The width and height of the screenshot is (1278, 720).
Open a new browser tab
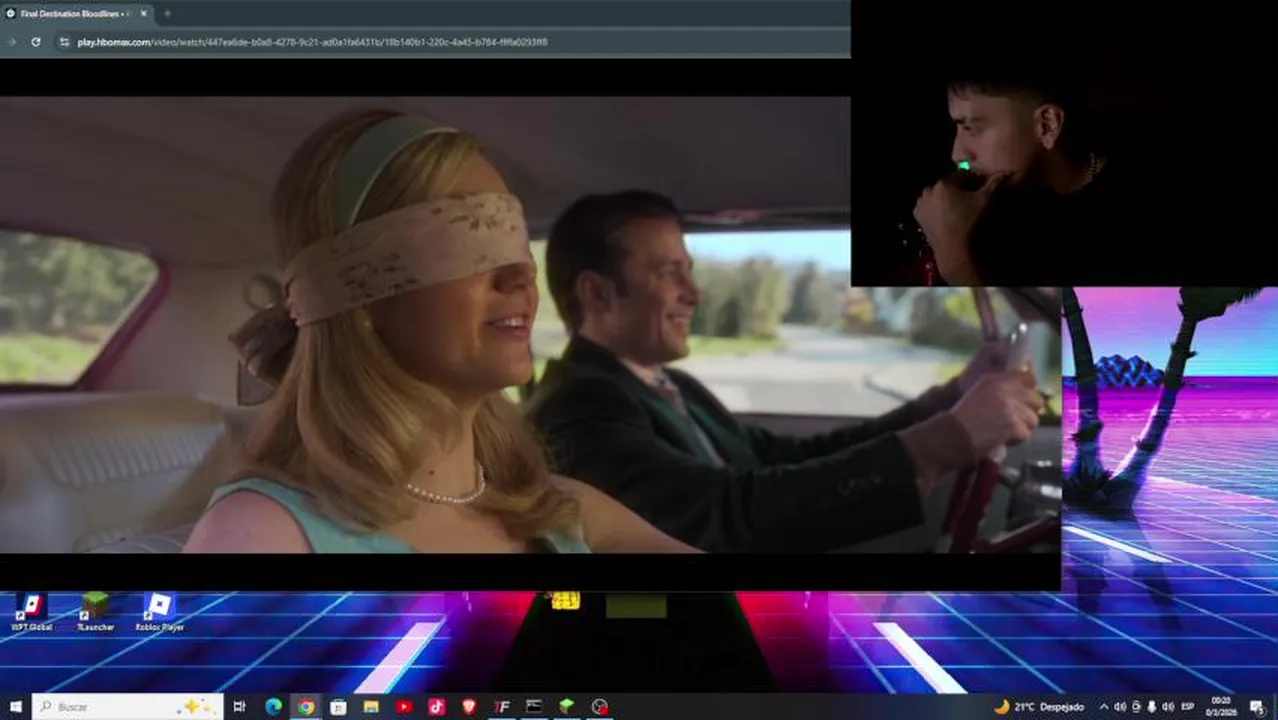tap(166, 13)
